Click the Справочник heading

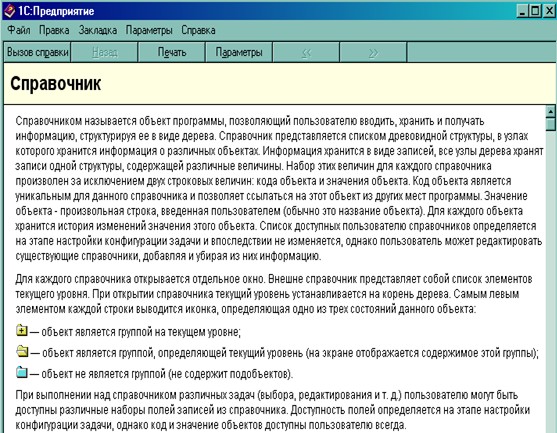tap(56, 84)
